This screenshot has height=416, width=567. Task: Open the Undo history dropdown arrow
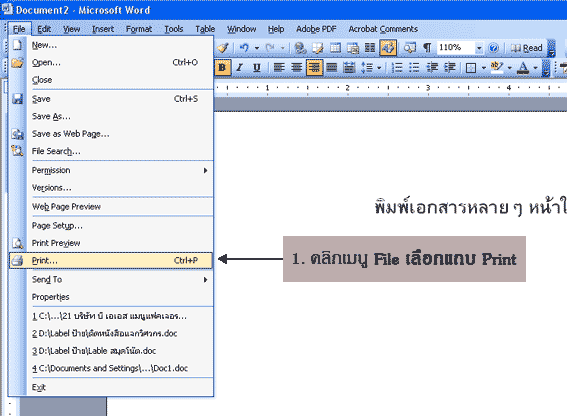point(257,47)
